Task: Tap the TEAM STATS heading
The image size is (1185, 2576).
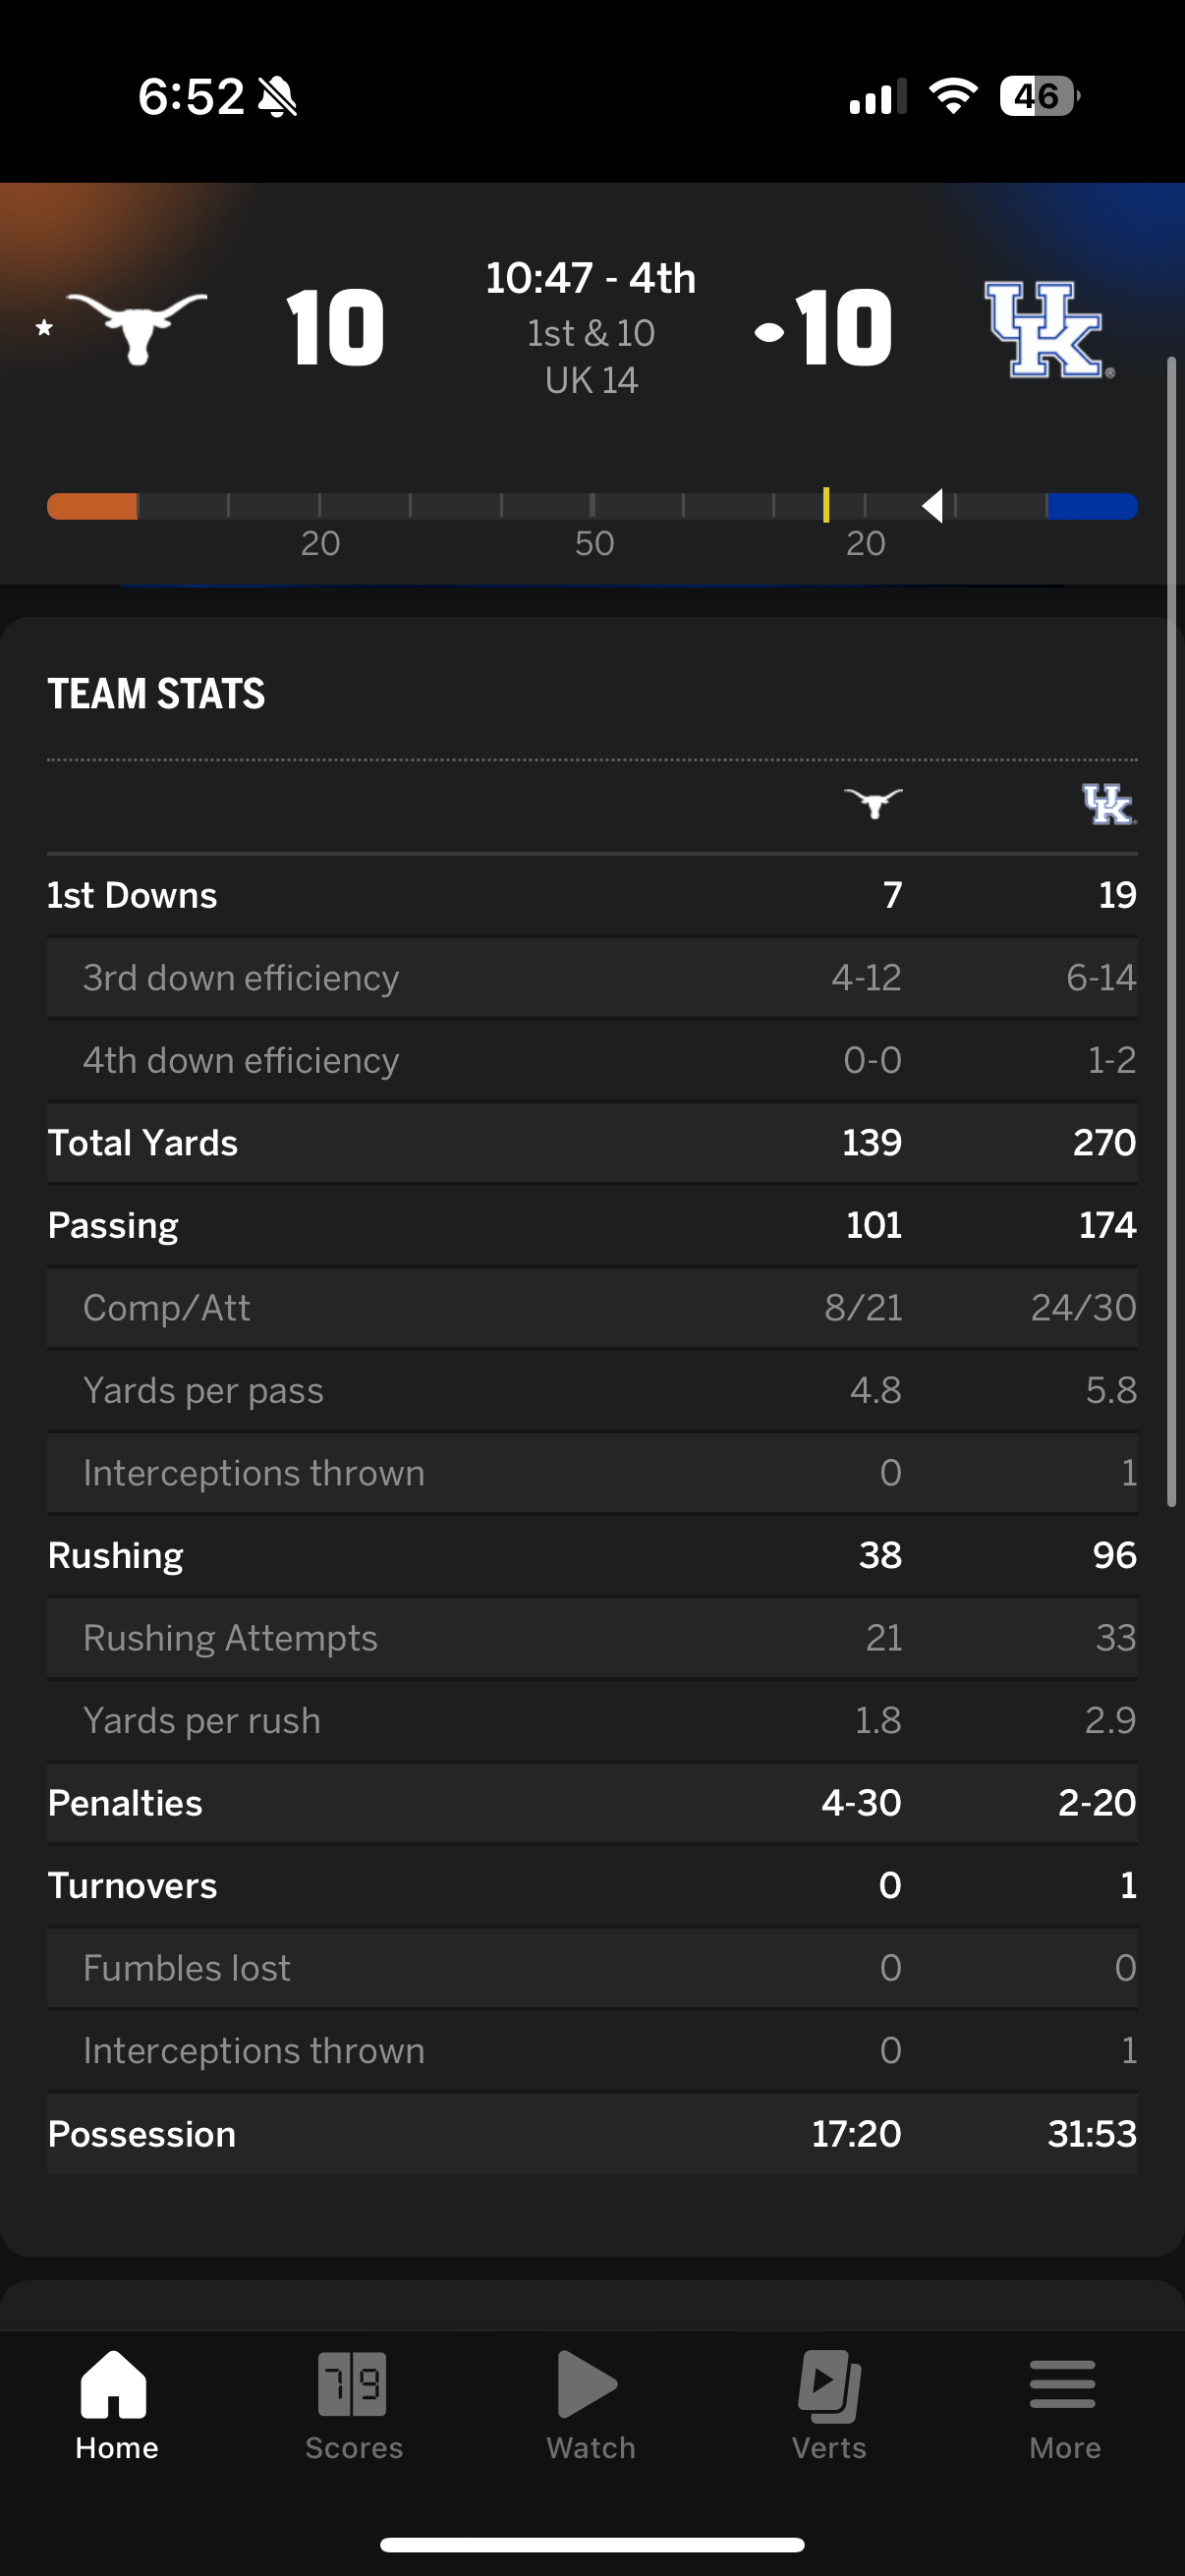Action: pyautogui.click(x=157, y=693)
